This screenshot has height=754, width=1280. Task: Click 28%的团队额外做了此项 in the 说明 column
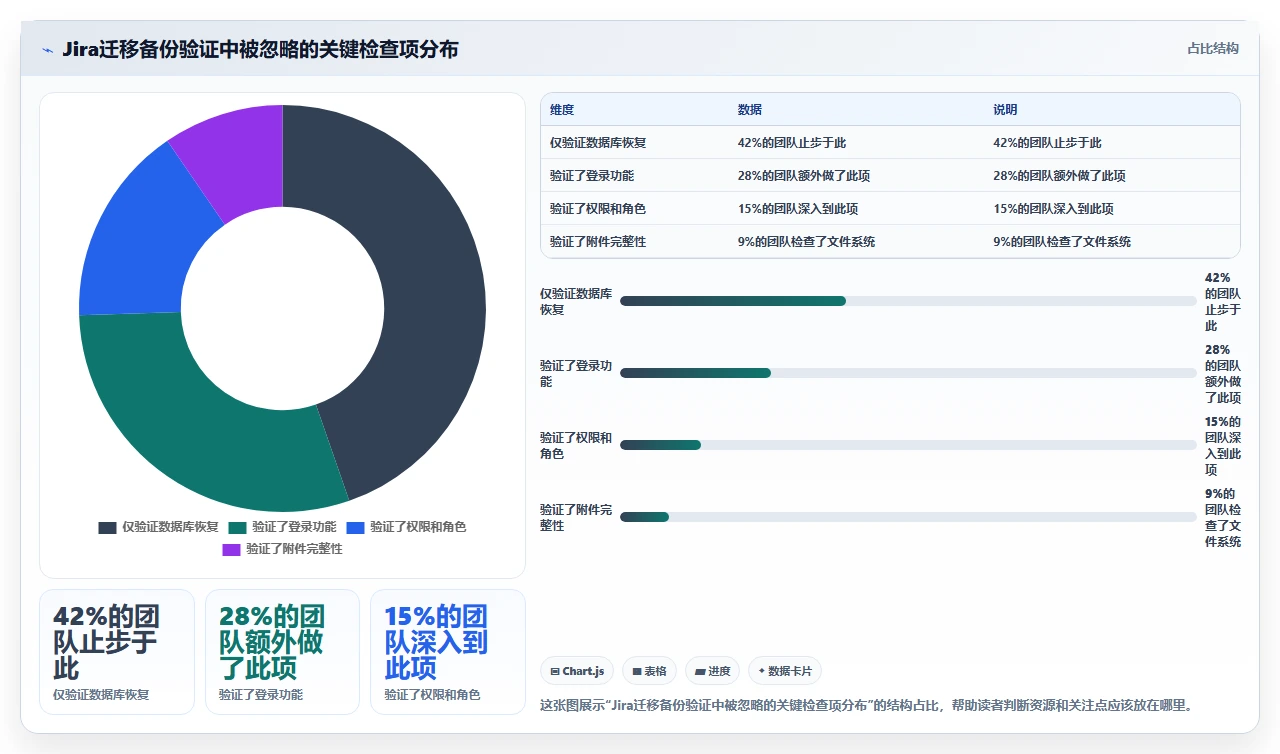tap(1059, 176)
